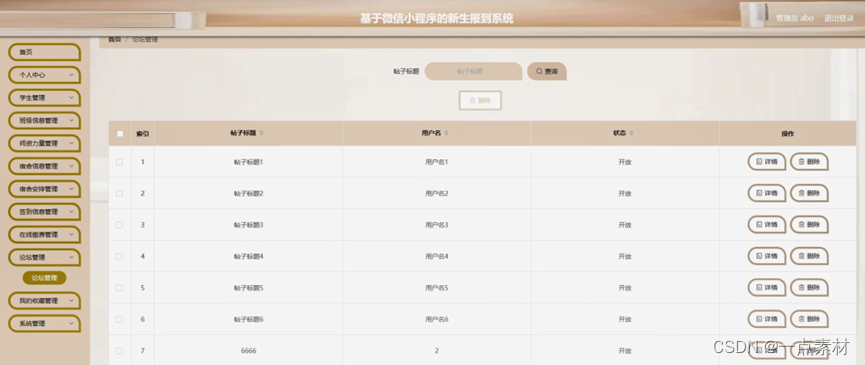Remove row 帖子标题5 using 删除

809,288
